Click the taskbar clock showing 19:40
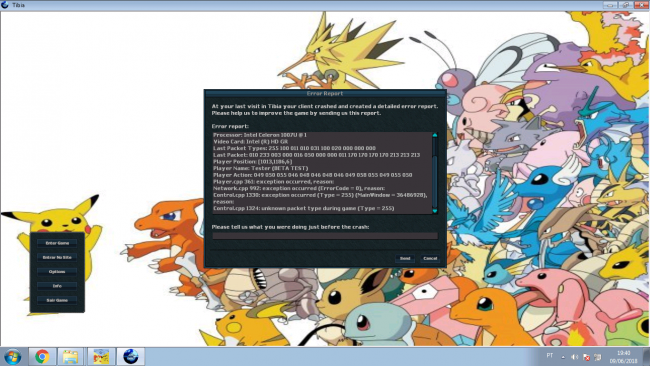 (623, 357)
